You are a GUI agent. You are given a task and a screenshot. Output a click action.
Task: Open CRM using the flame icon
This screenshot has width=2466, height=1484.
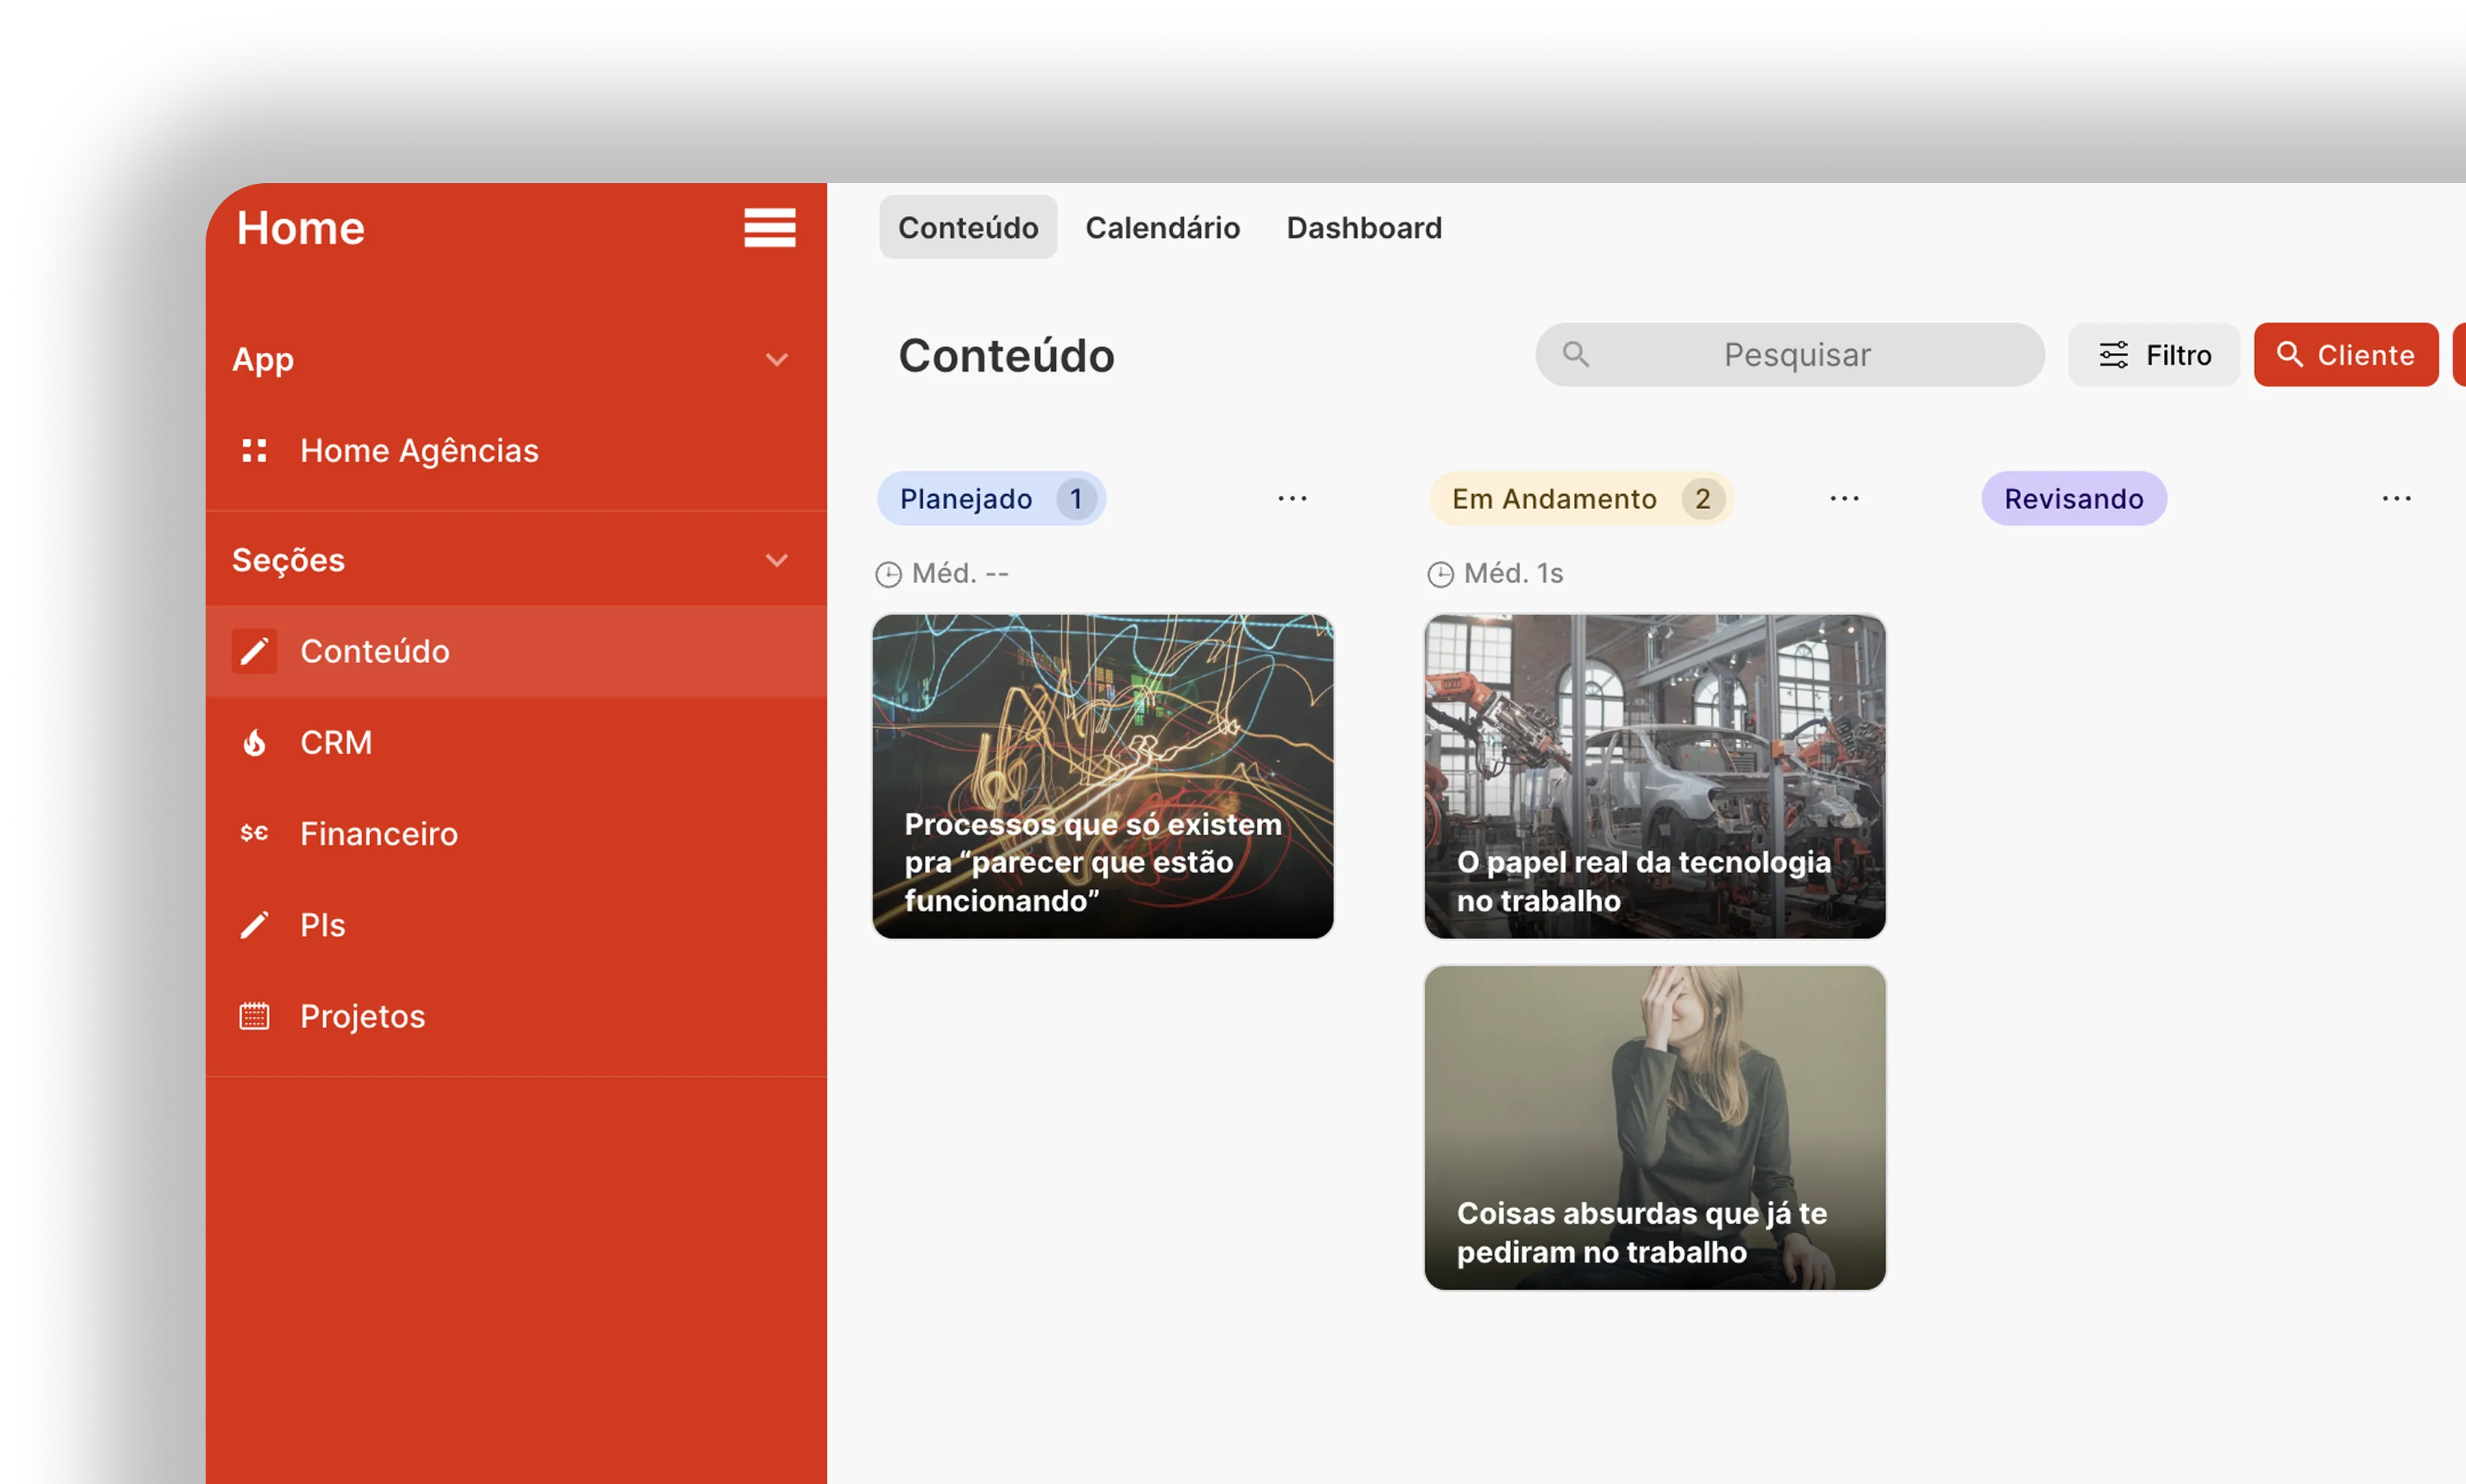[255, 742]
